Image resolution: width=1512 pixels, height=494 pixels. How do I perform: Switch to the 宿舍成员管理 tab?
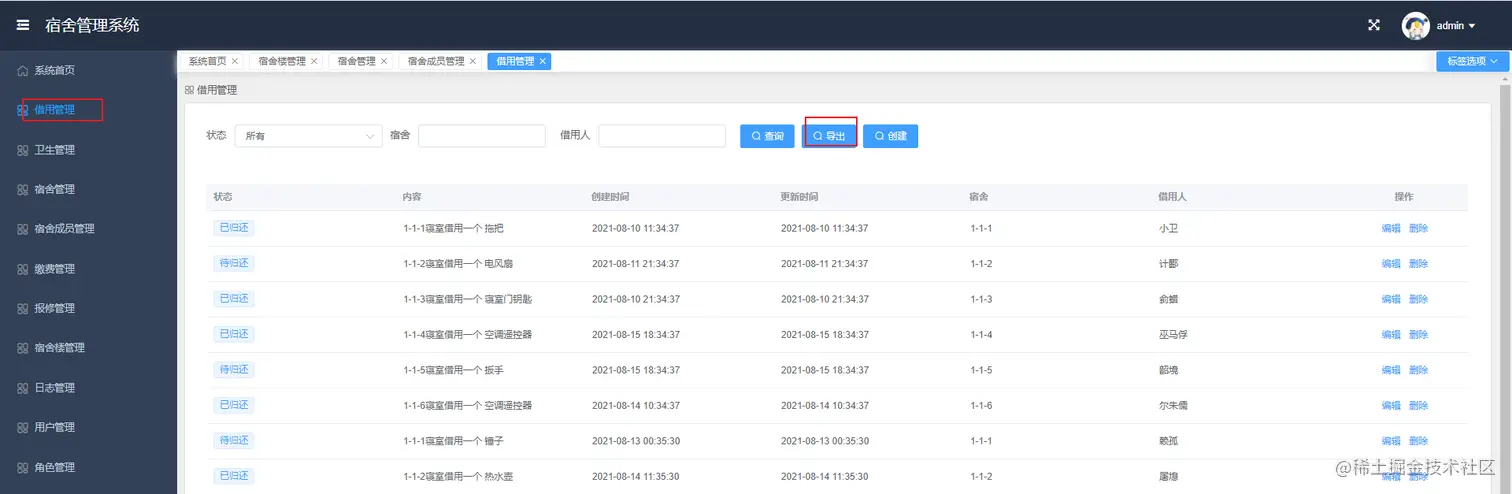(436, 61)
